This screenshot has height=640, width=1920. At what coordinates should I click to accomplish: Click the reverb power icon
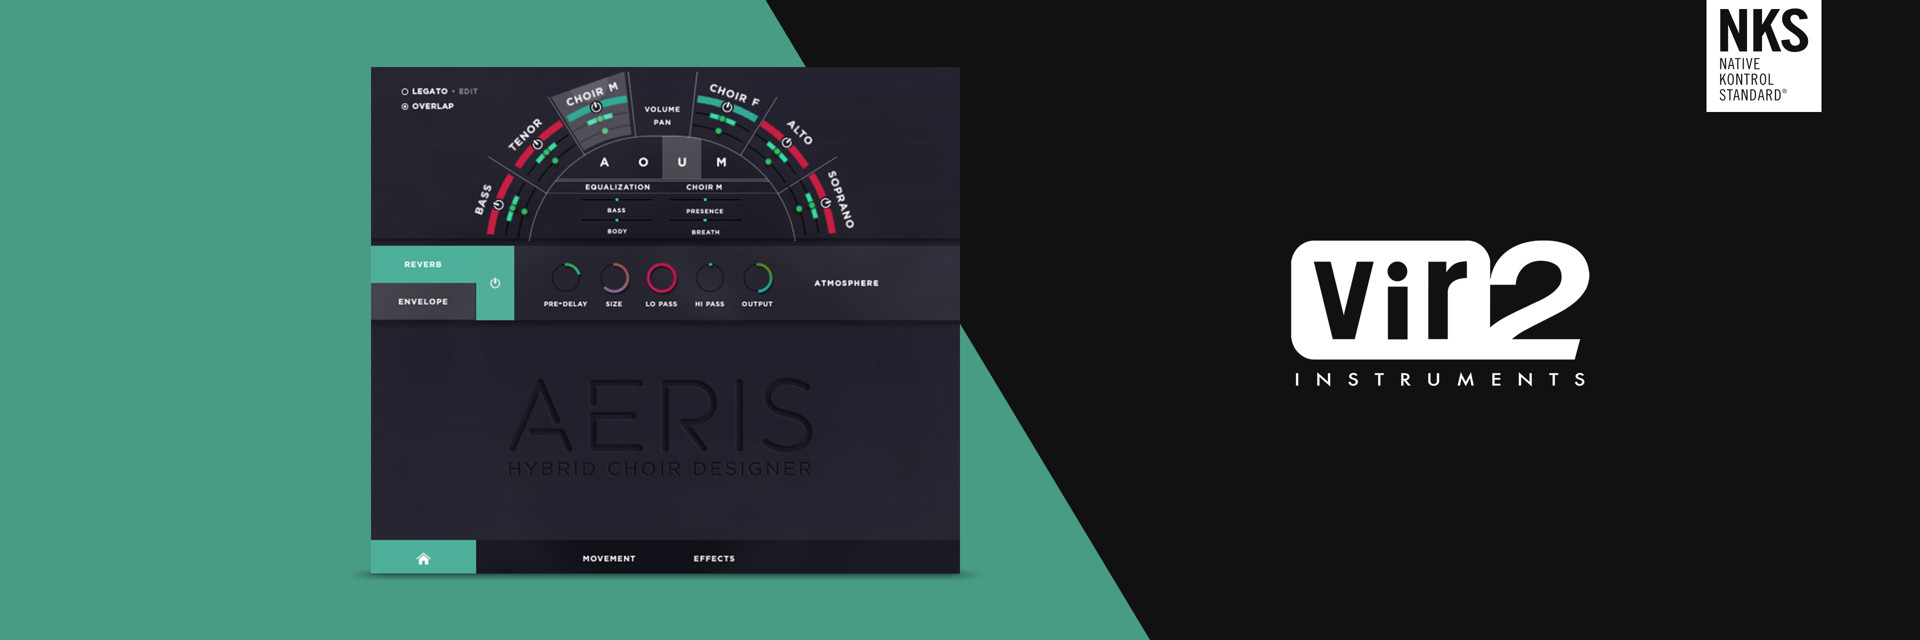tap(495, 283)
